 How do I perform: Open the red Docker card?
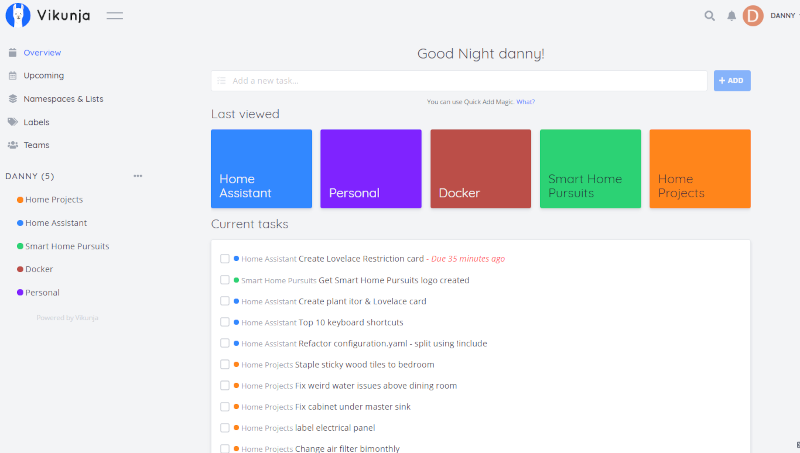[481, 168]
